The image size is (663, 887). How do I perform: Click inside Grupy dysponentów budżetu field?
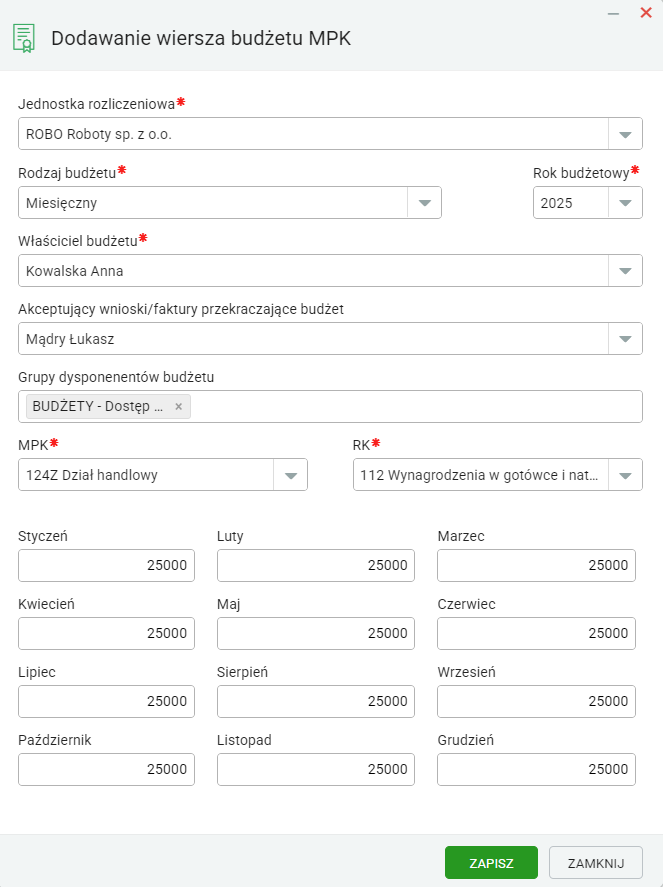click(416, 407)
